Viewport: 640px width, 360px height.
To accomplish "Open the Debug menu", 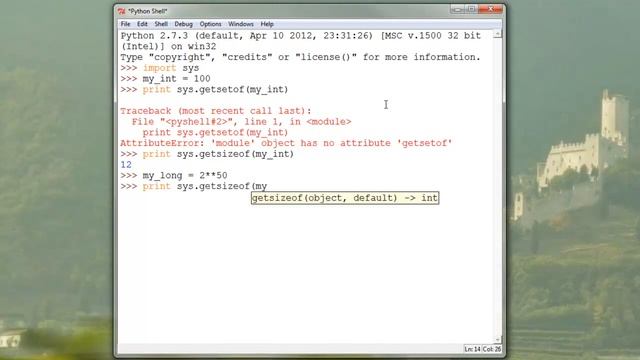I will (x=183, y=24).
